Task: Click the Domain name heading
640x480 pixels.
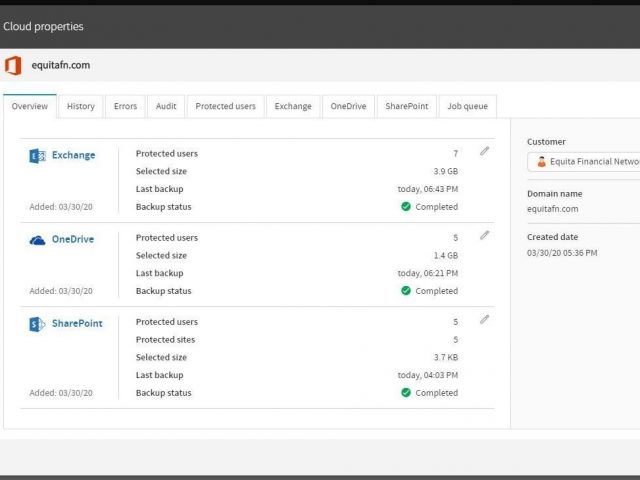Action: point(555,194)
